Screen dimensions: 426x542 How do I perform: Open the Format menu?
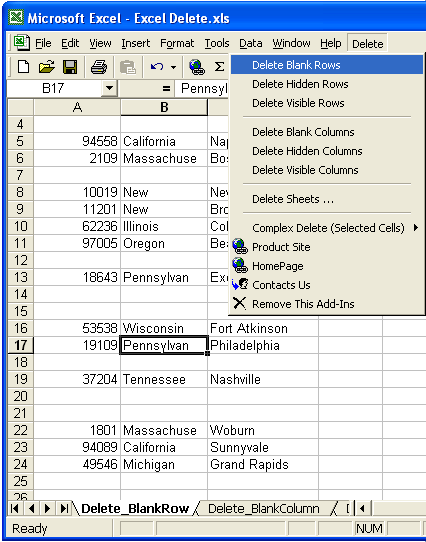click(177, 43)
